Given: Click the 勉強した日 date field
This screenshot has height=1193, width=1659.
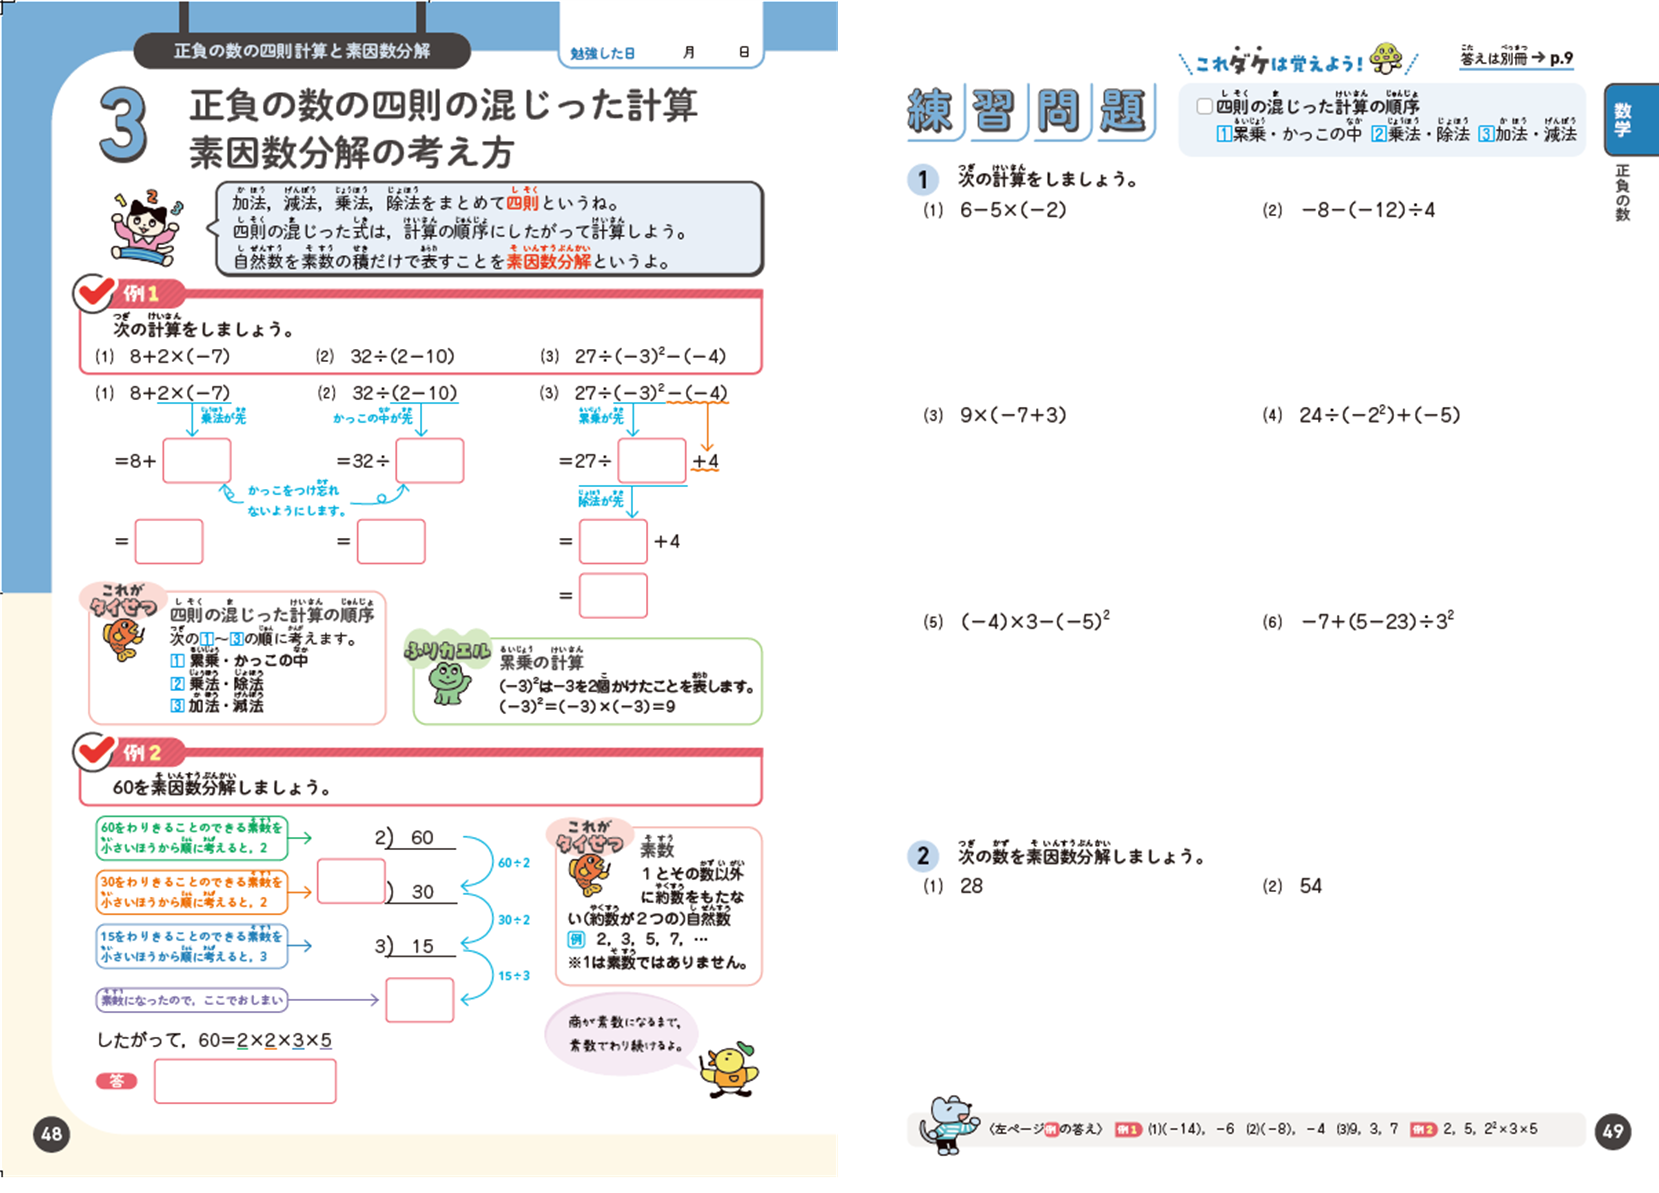Looking at the screenshot, I should tap(661, 53).
